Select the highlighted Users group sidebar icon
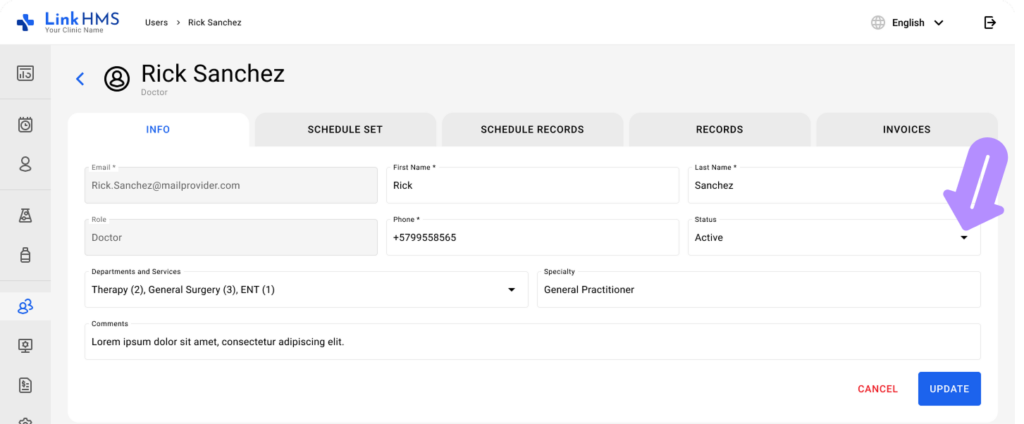Image resolution: width=1024 pixels, height=424 pixels. click(x=25, y=306)
